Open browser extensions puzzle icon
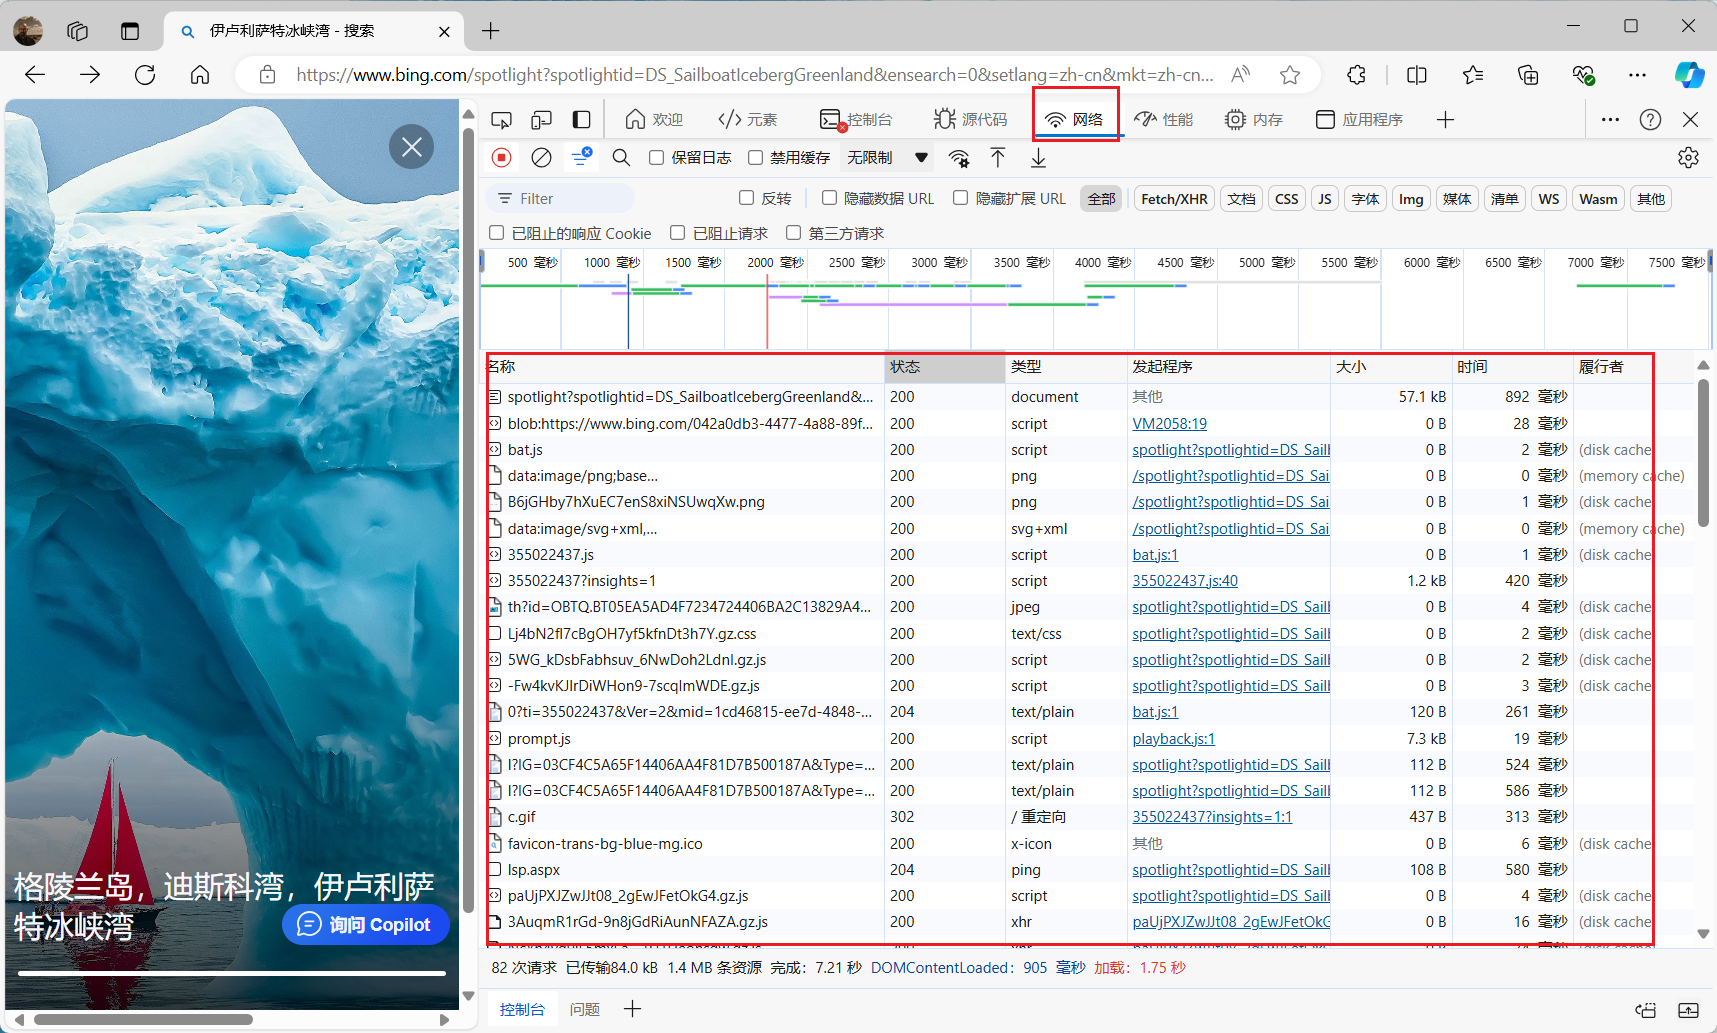The width and height of the screenshot is (1717, 1033). 1356,75
